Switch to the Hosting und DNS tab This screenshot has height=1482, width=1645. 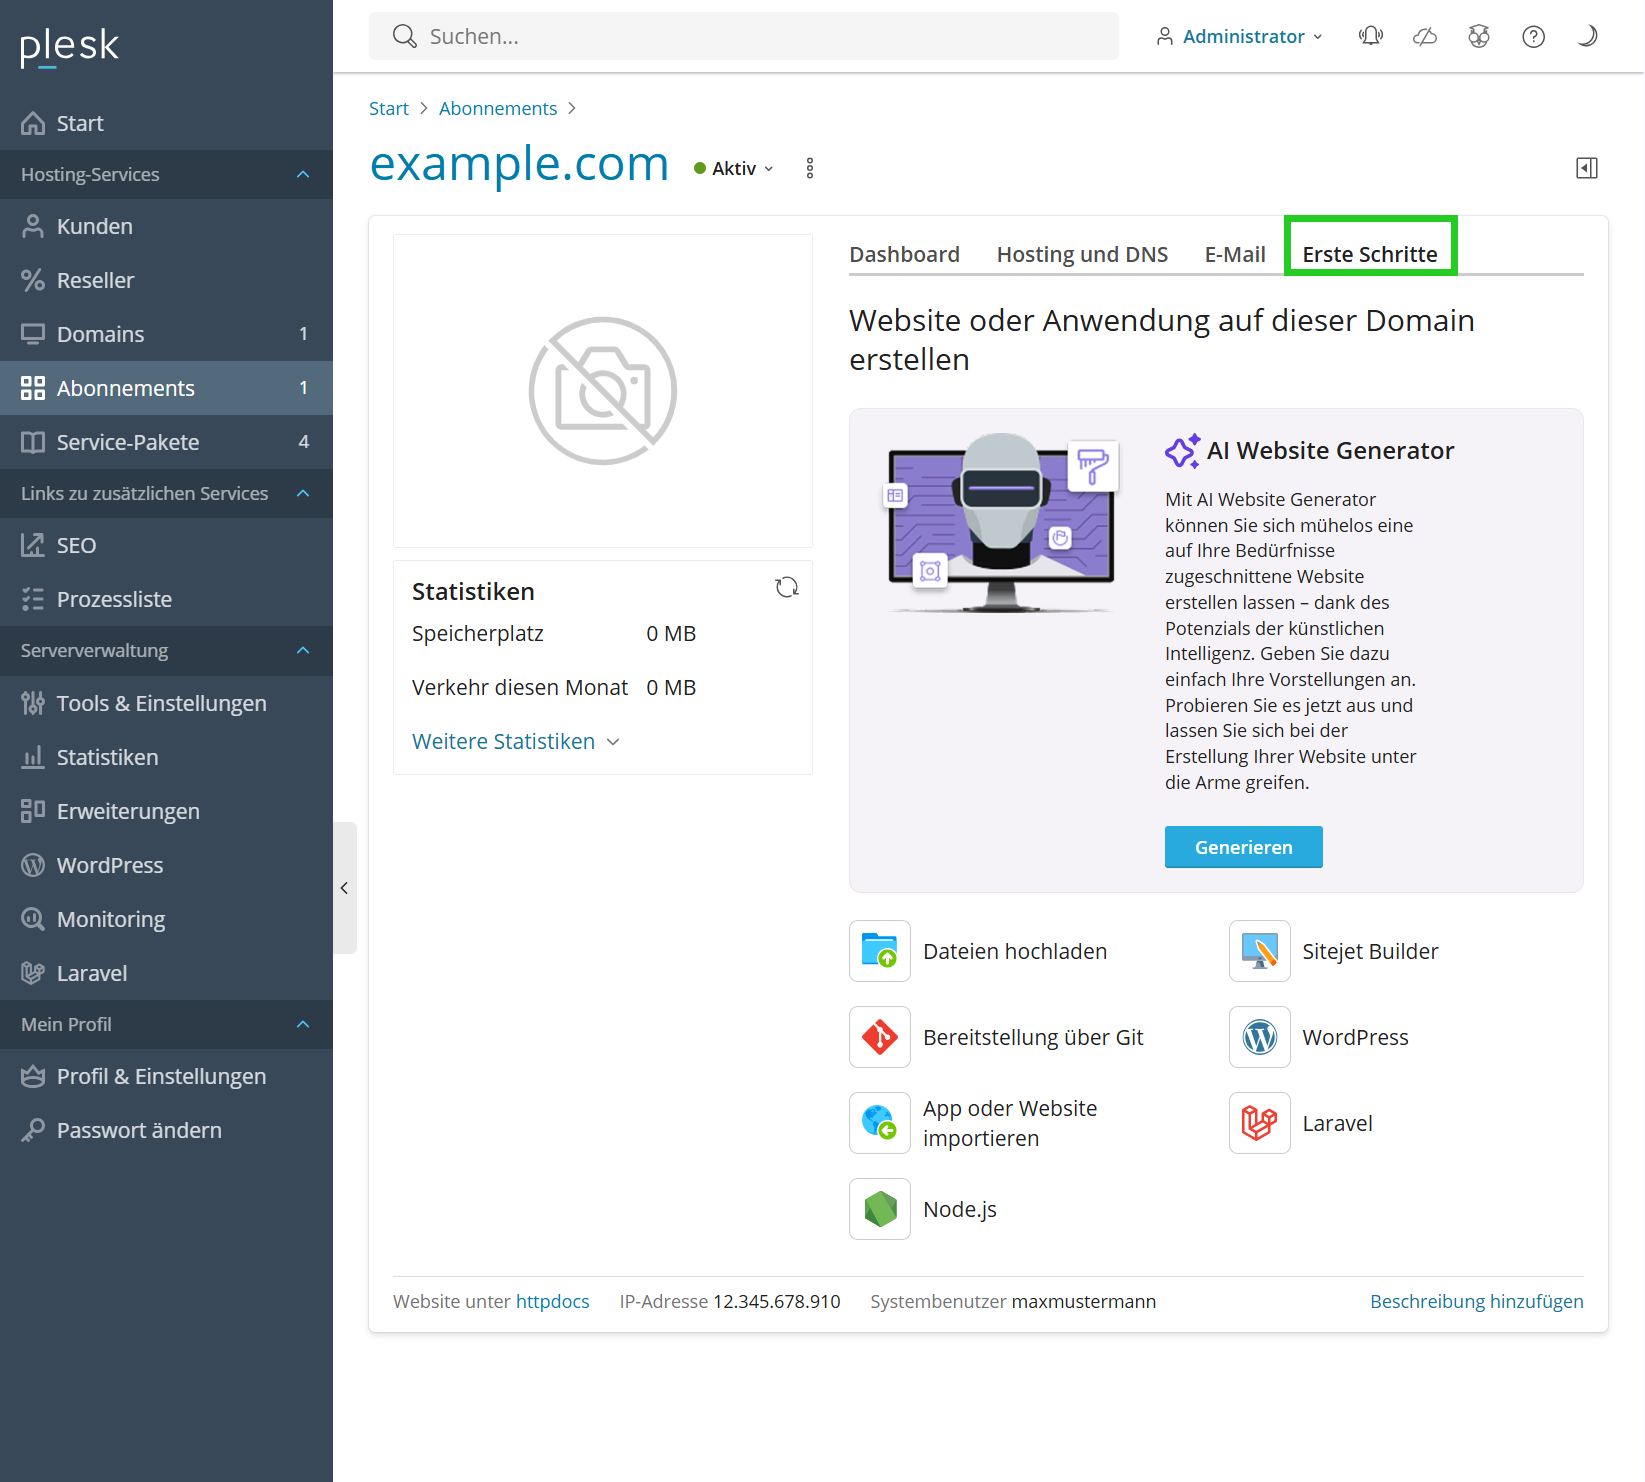[1082, 254]
